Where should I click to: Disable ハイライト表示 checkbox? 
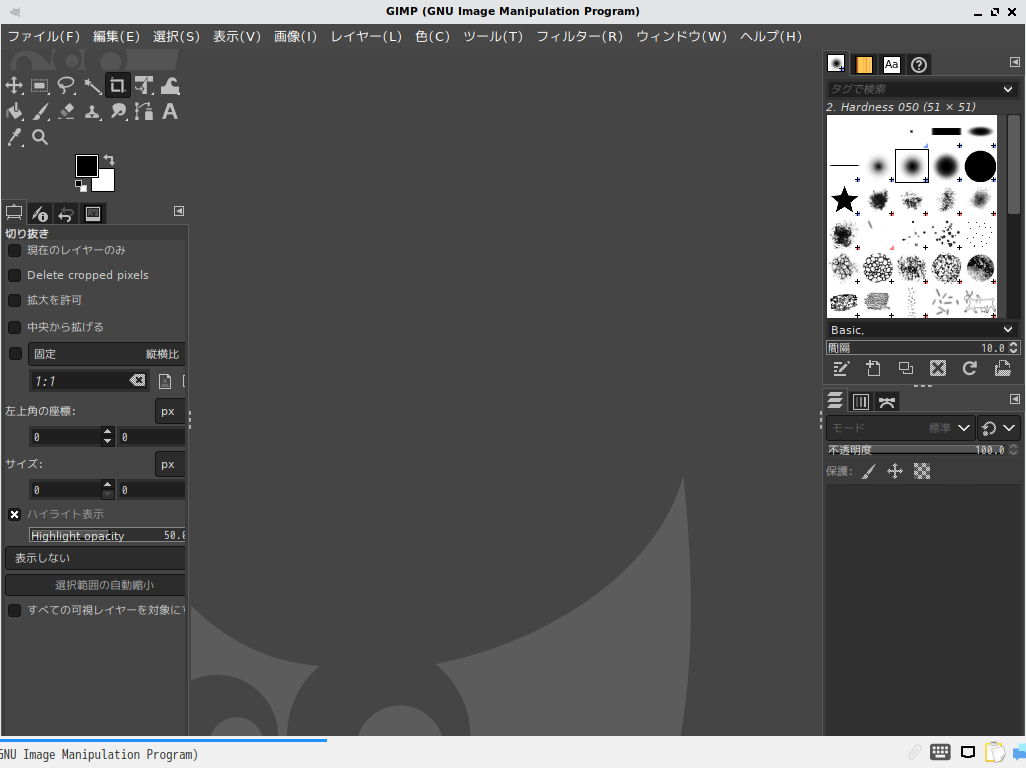coord(14,515)
